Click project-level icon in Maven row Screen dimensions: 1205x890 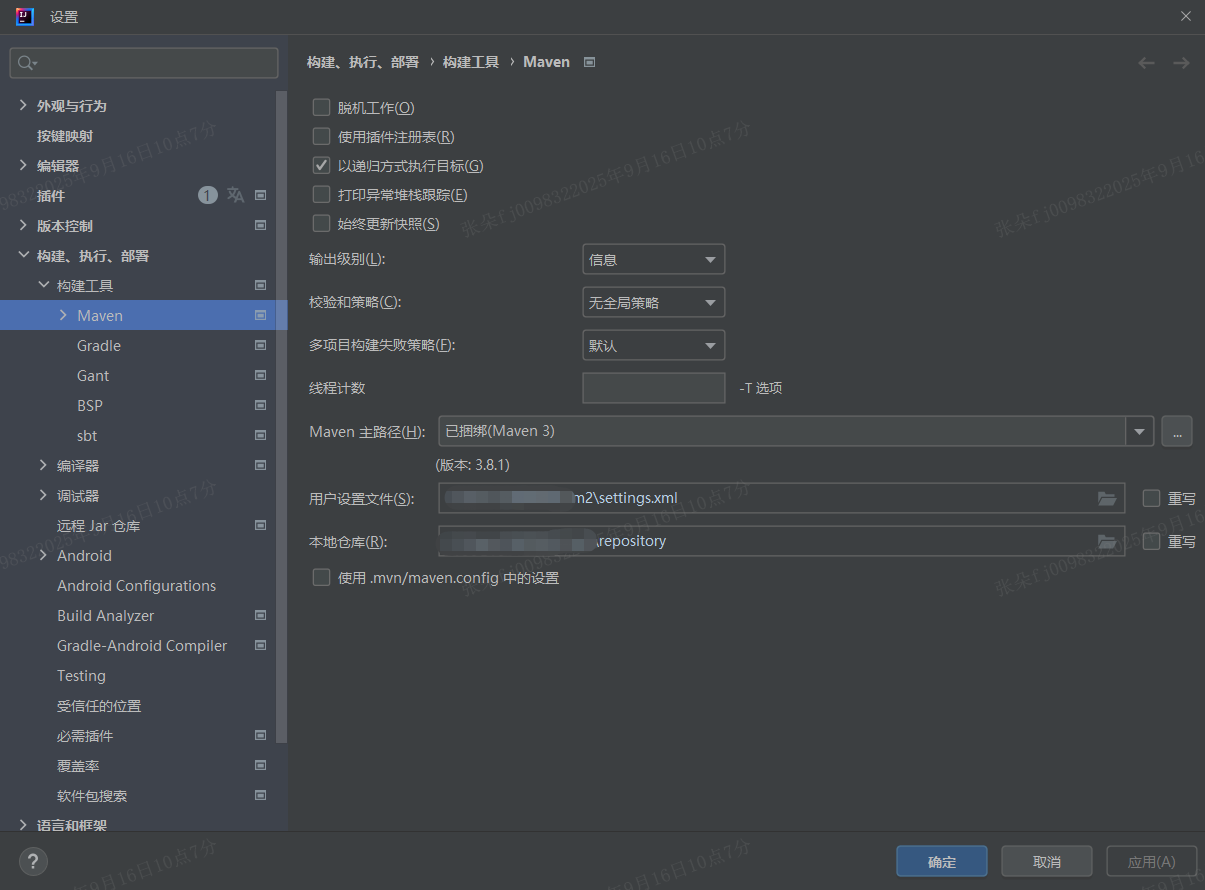pos(260,315)
